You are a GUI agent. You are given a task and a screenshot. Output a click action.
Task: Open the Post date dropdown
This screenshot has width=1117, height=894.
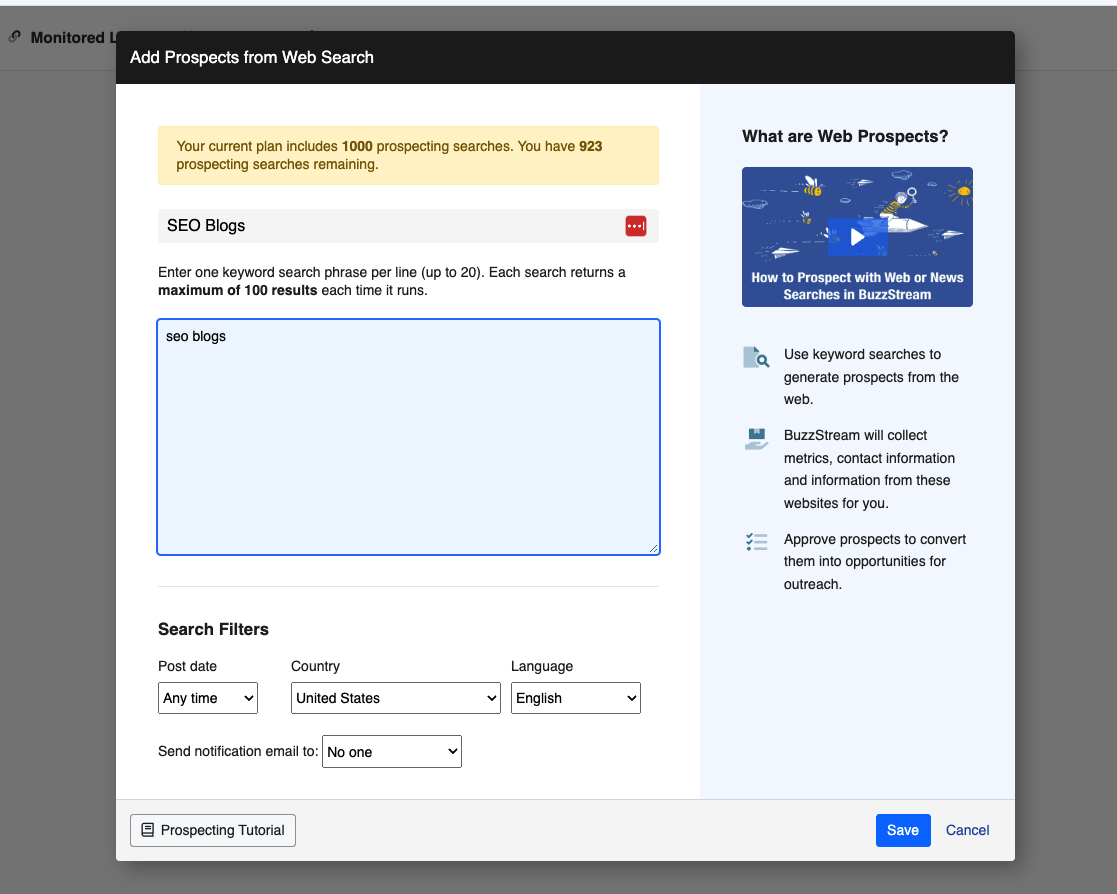(x=208, y=698)
